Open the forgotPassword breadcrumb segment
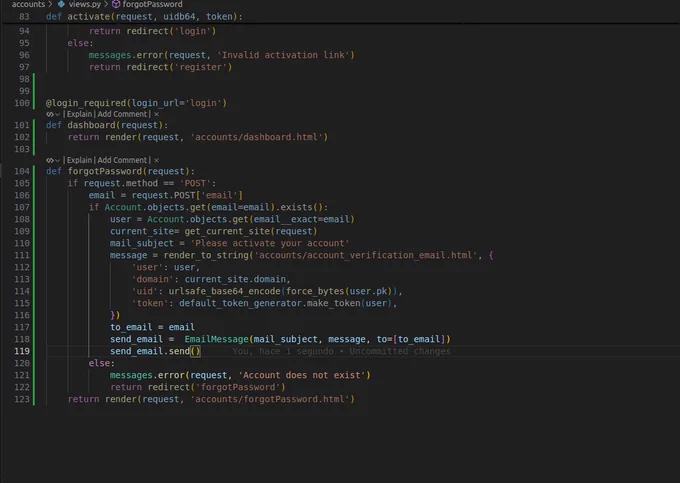Image resolution: width=680 pixels, height=483 pixels. tap(152, 4)
